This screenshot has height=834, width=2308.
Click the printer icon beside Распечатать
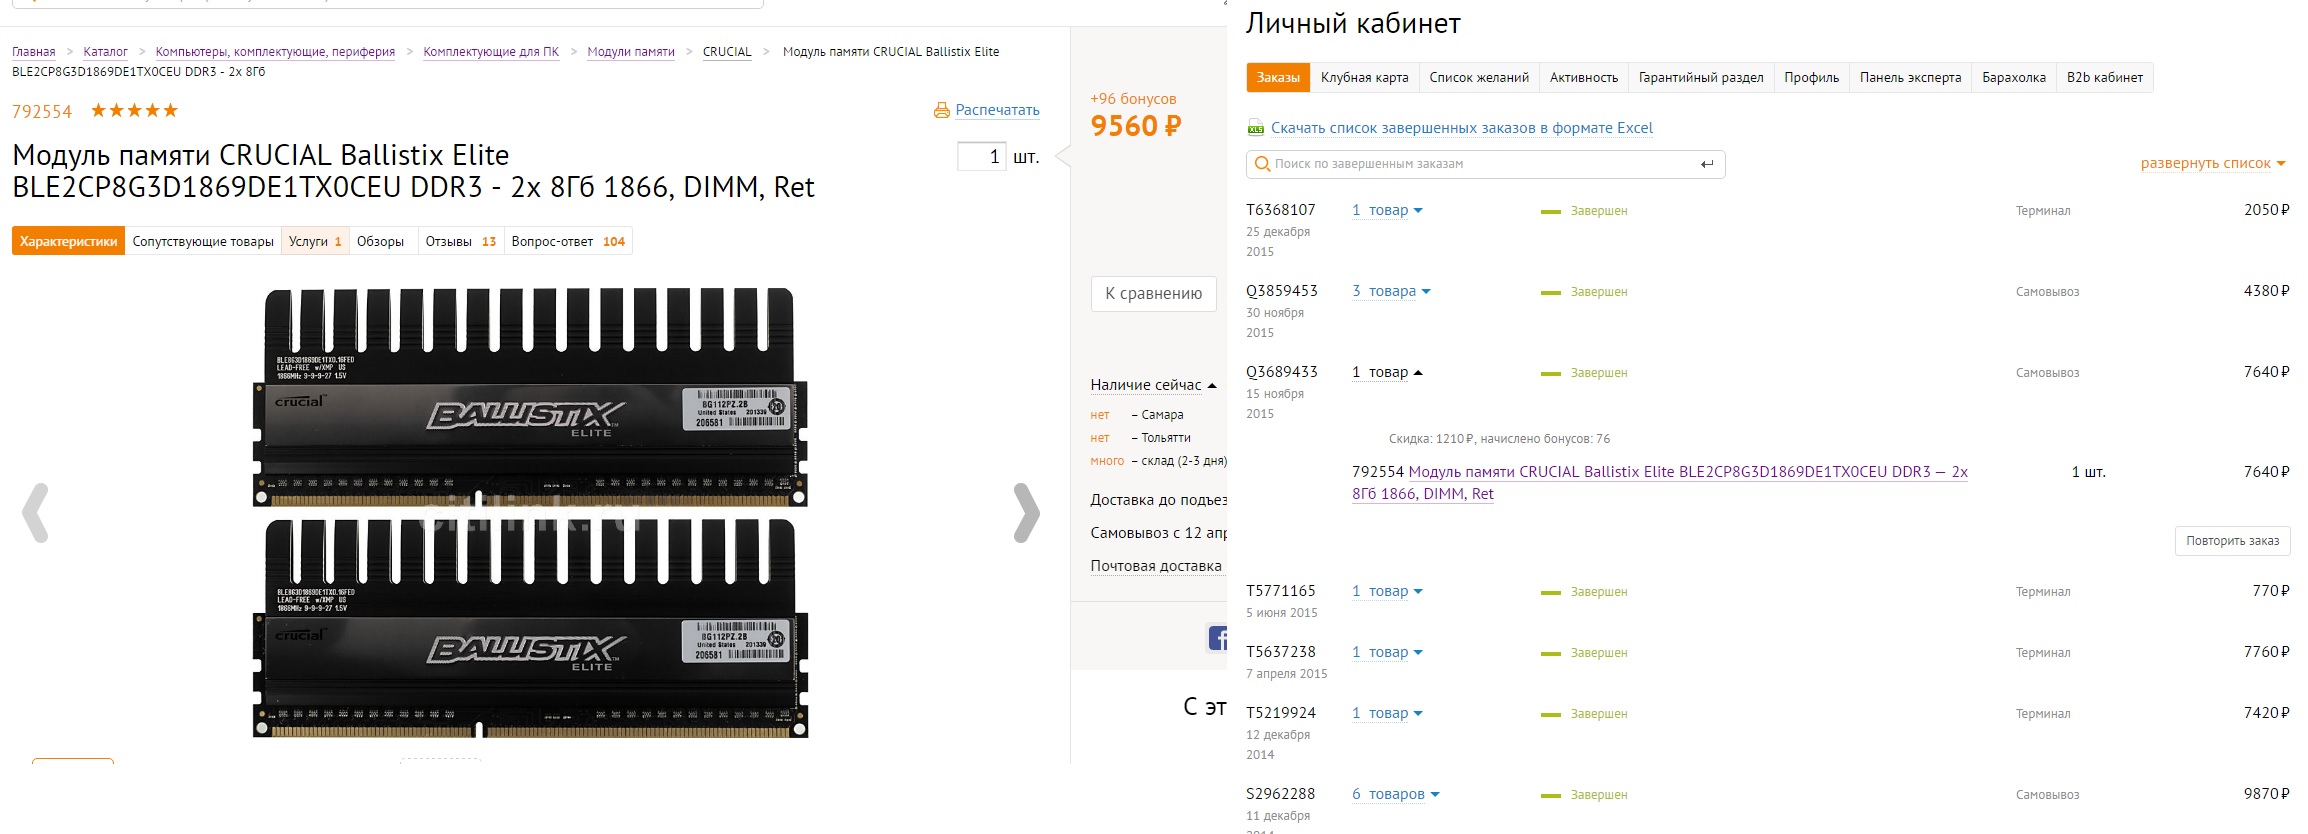coord(941,110)
